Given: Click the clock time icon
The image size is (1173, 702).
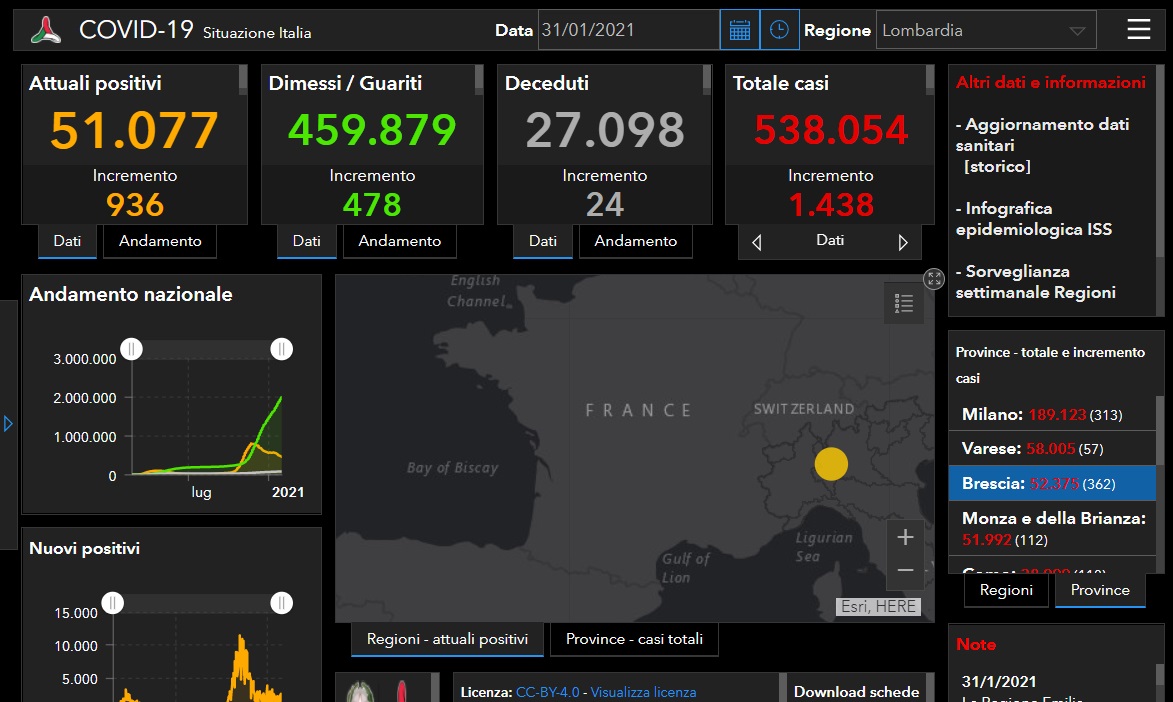Looking at the screenshot, I should coord(779,30).
